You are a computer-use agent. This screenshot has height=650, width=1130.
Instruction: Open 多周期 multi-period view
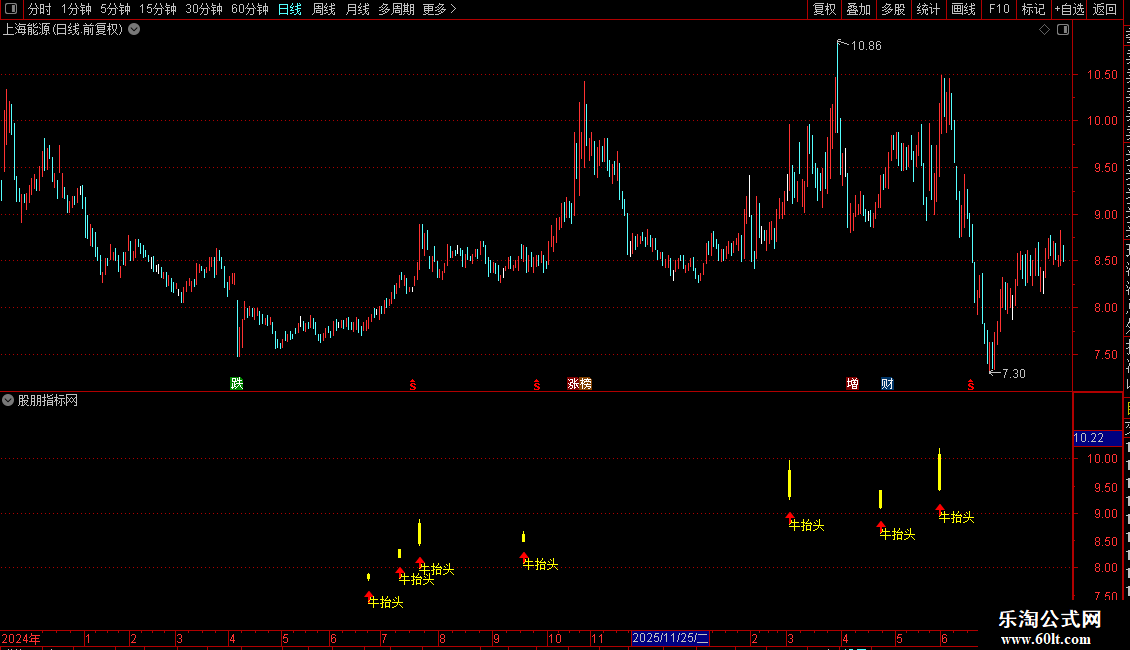(396, 9)
